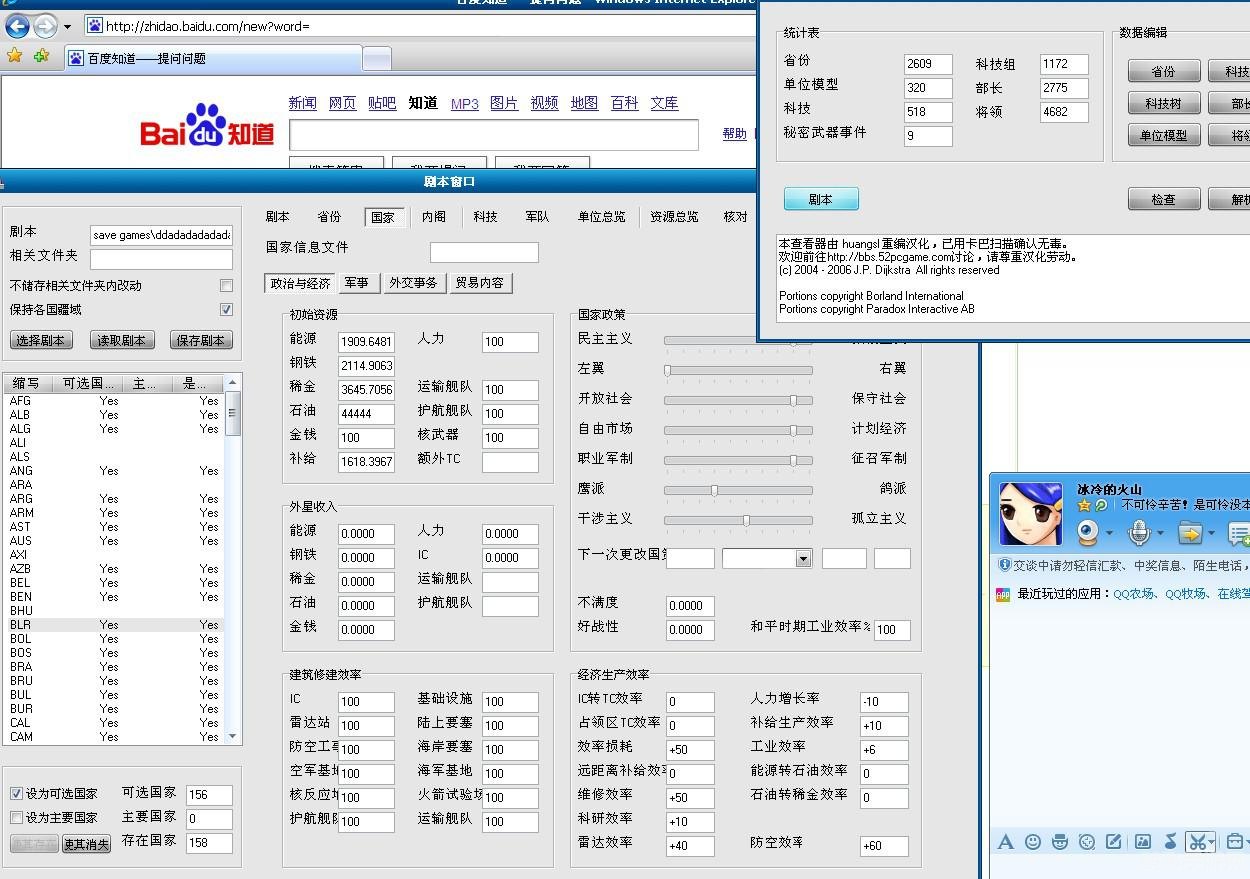This screenshot has width=1250, height=879.
Task: Open the font settings icon in QQ chat
Action: point(1006,842)
